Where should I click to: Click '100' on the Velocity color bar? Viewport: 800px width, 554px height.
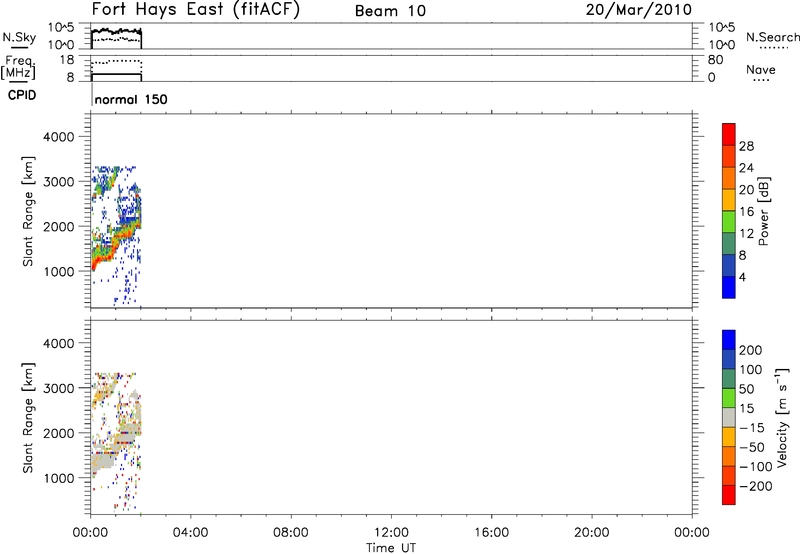[751, 370]
